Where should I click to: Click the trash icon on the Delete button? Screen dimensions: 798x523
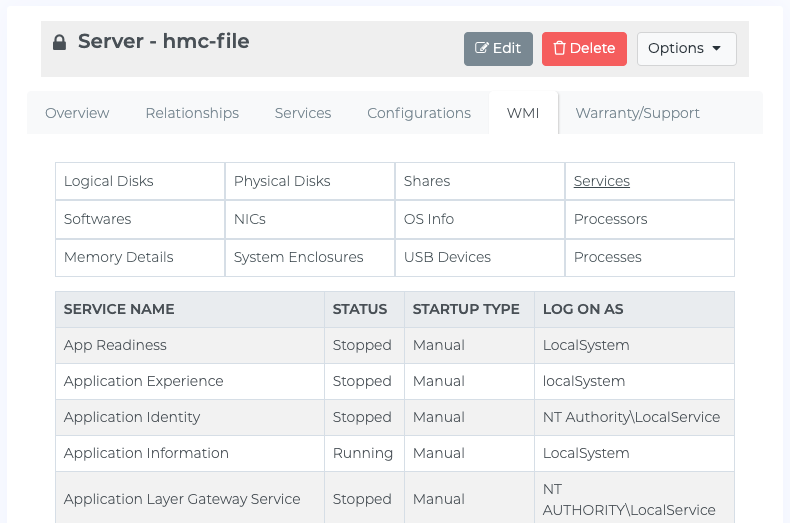coord(559,48)
